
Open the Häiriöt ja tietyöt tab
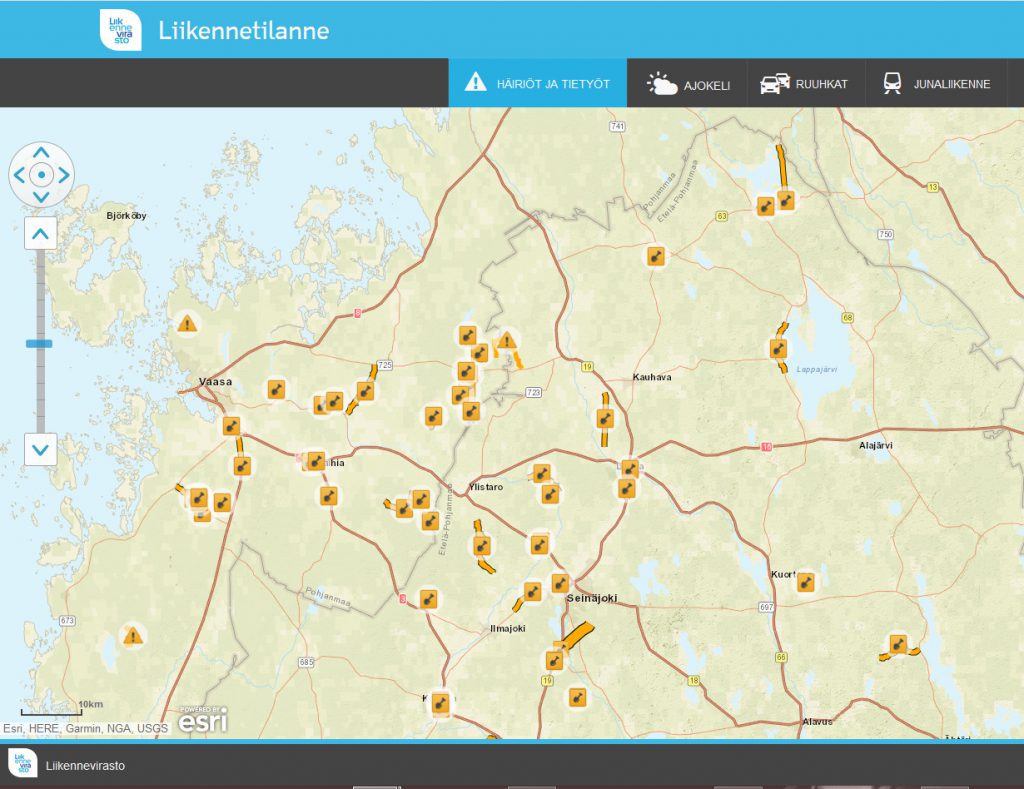[x=537, y=83]
